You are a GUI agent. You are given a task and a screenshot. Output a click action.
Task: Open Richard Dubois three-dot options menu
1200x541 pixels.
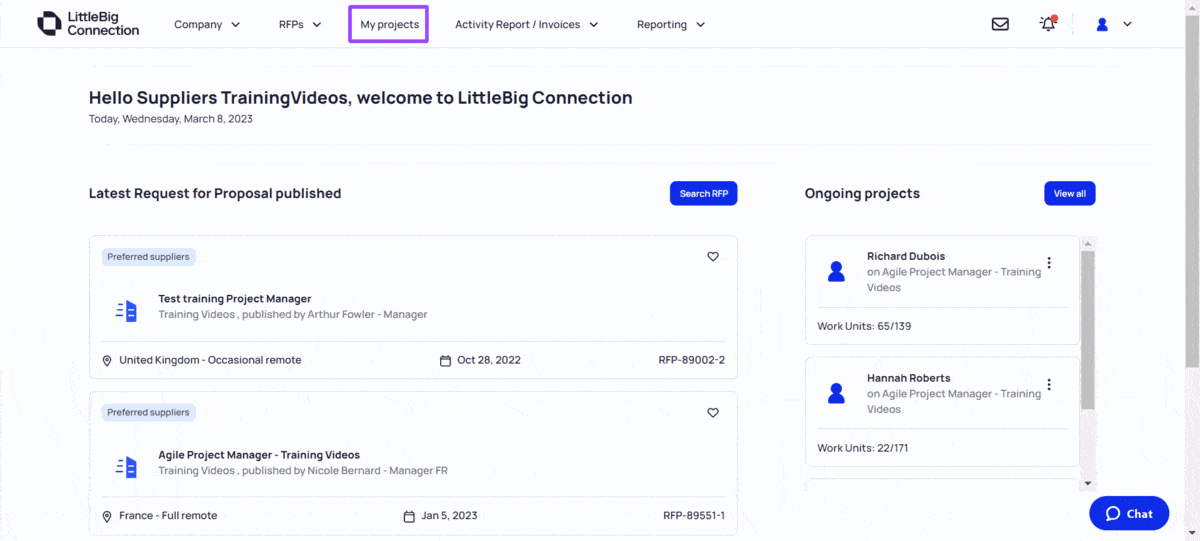(x=1049, y=263)
